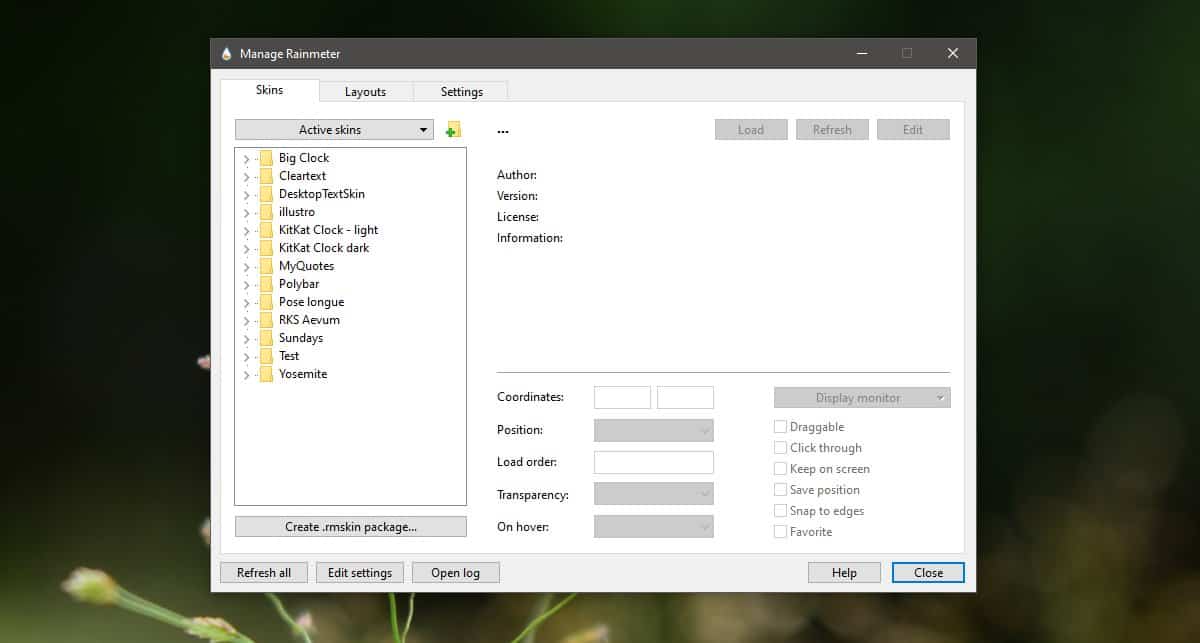
Task: Select the Pose longue tree label
Action: [311, 302]
